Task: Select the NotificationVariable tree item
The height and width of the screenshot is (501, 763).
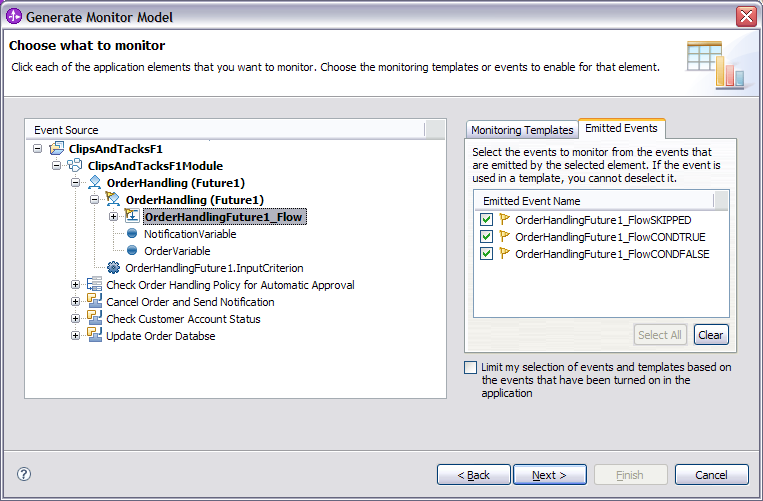Action: click(x=190, y=234)
